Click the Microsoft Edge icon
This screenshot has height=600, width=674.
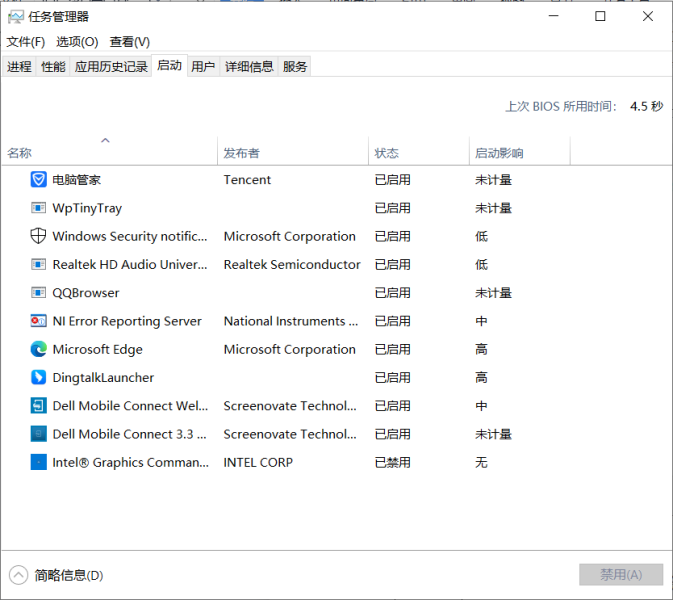coord(38,349)
